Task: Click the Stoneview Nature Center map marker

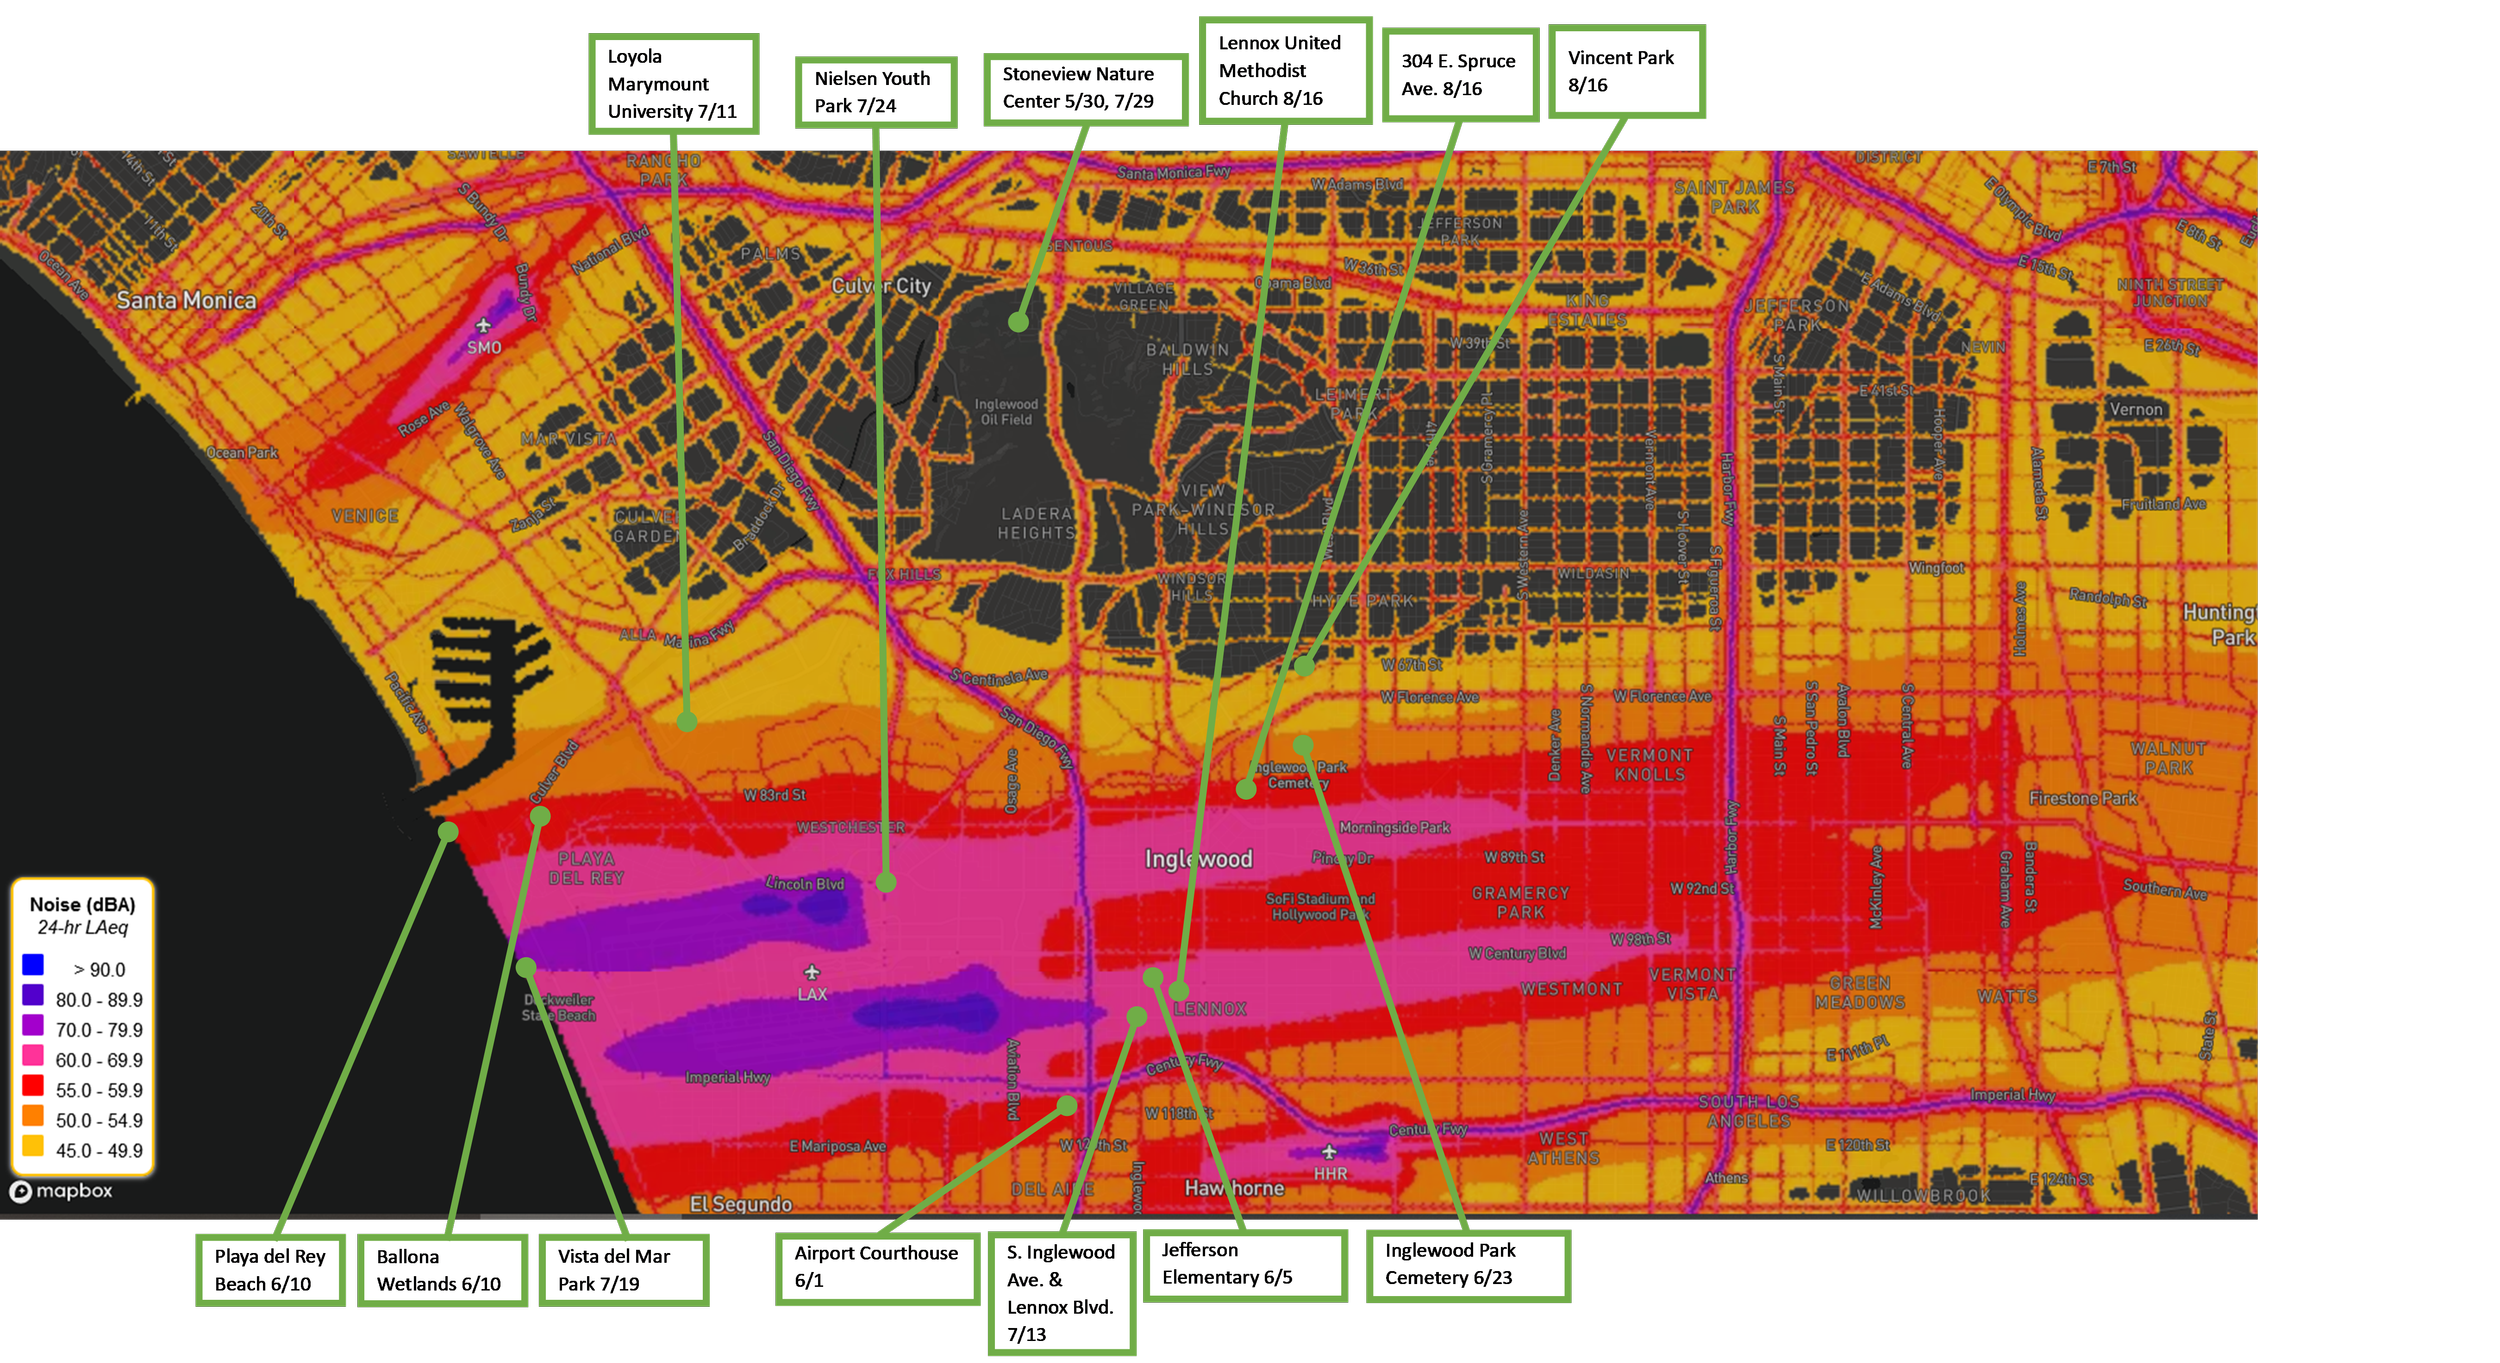Action: tap(1018, 322)
